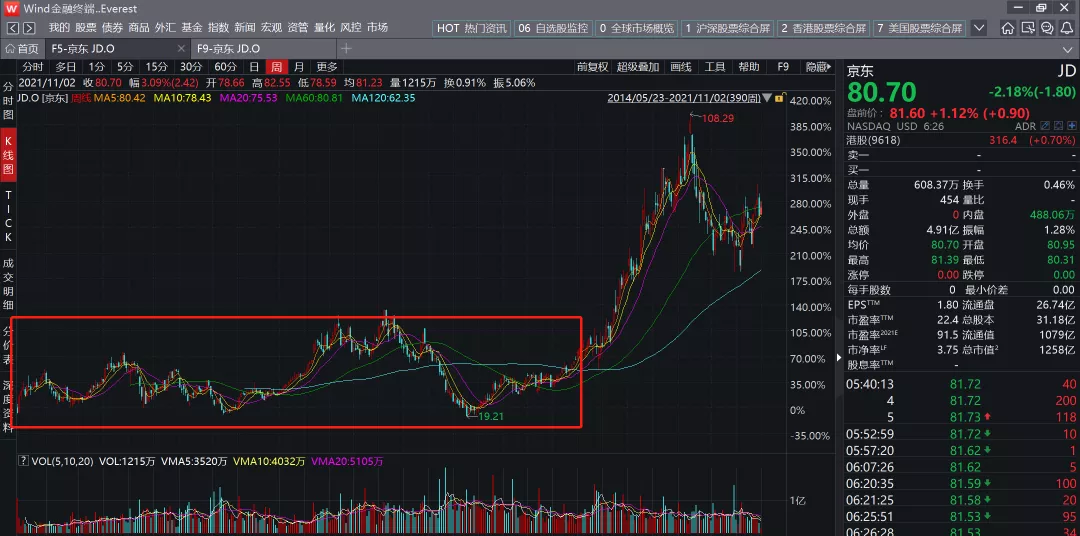Open the 更多 period options
Screen dimensions: 1080x536
point(326,67)
